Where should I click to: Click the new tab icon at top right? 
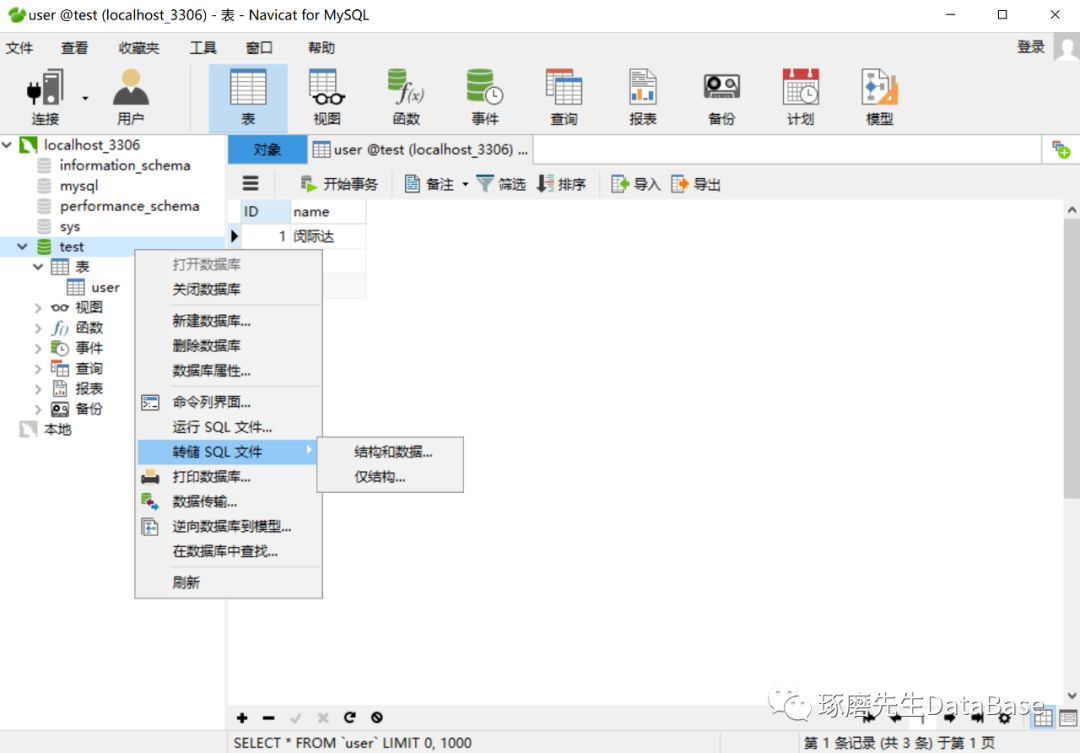(x=1061, y=149)
